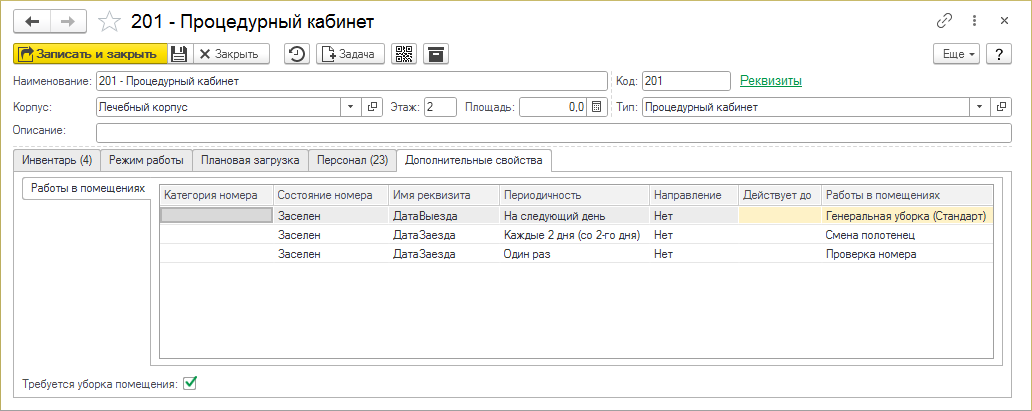Navigate back with the left arrow
This screenshot has width=1032, height=411.
(x=32, y=22)
